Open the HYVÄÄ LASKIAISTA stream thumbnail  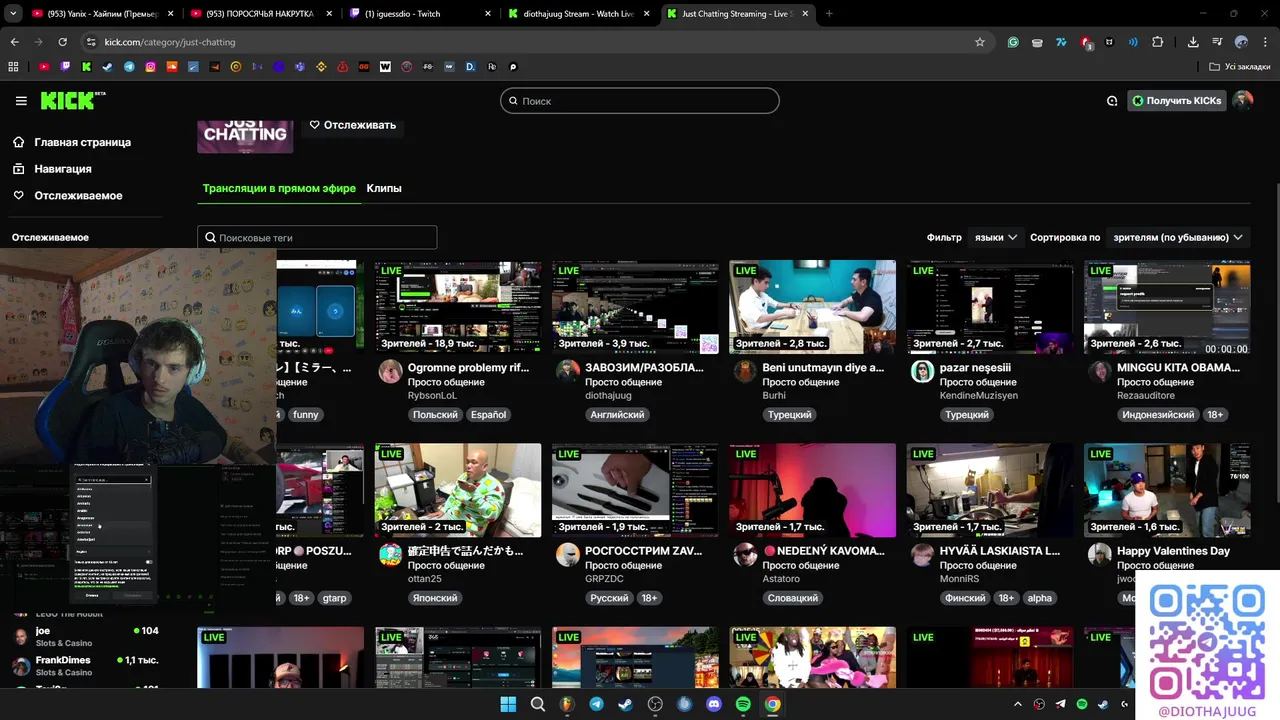[x=990, y=490]
